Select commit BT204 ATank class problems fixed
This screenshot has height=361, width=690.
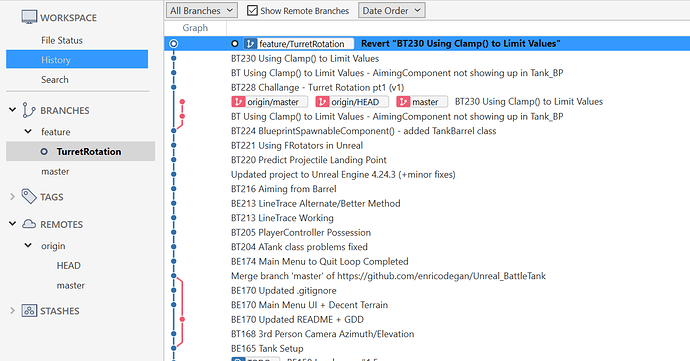click(x=299, y=247)
